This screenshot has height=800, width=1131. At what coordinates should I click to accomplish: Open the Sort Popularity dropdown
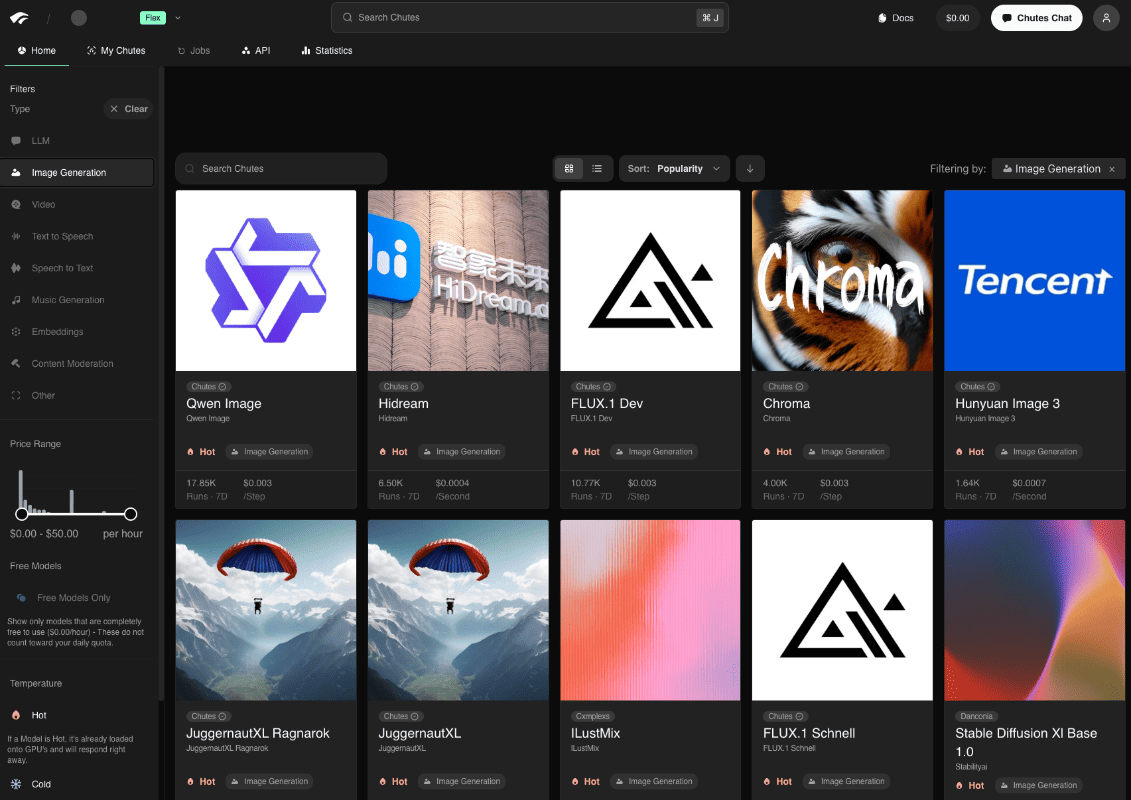click(x=674, y=169)
